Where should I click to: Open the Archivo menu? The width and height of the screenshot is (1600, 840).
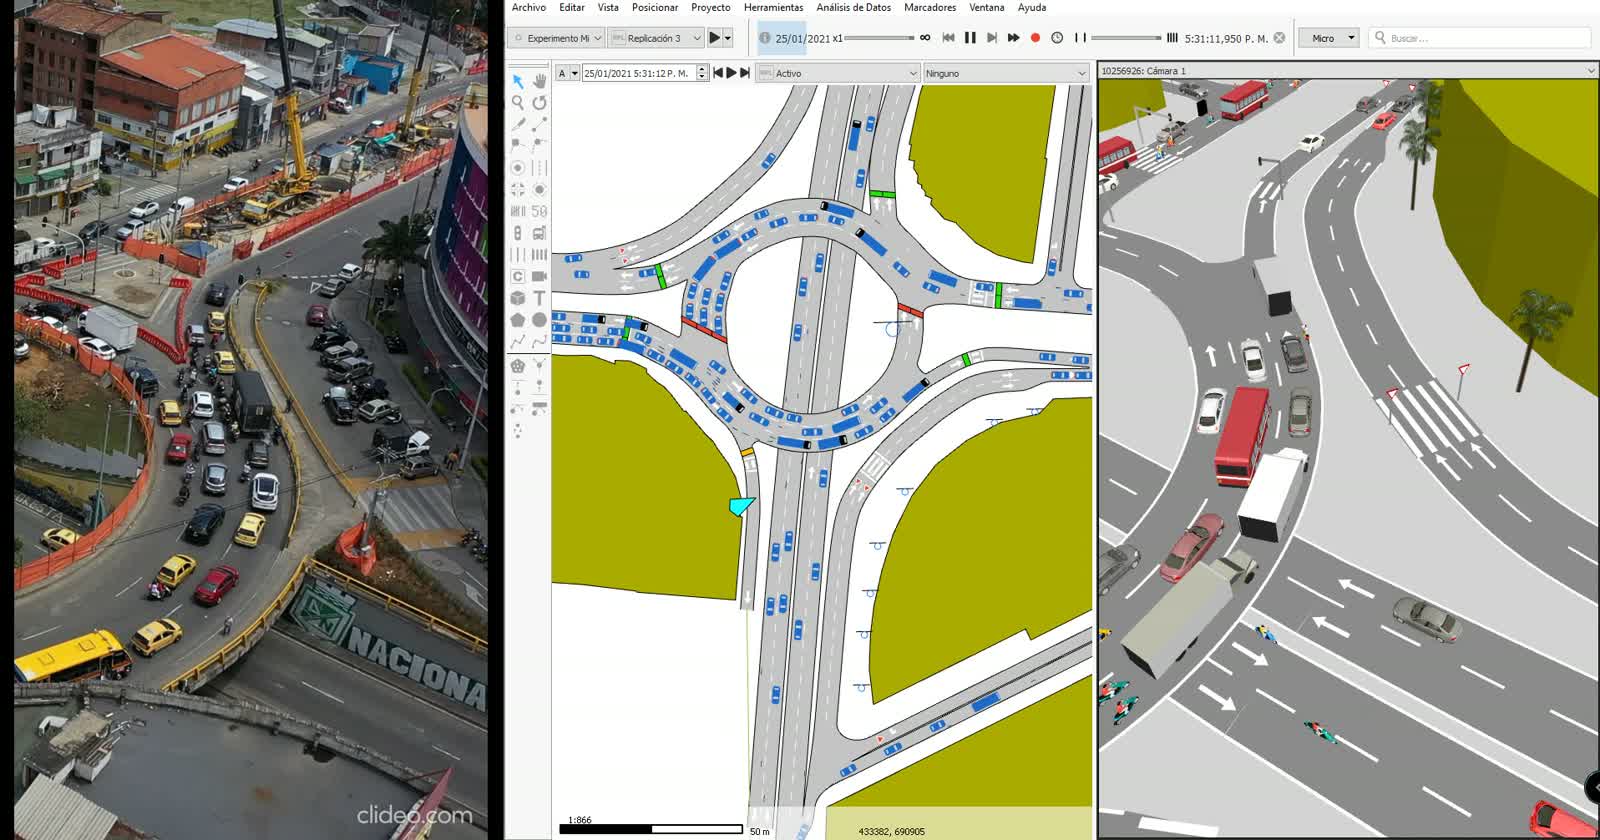pyautogui.click(x=529, y=7)
